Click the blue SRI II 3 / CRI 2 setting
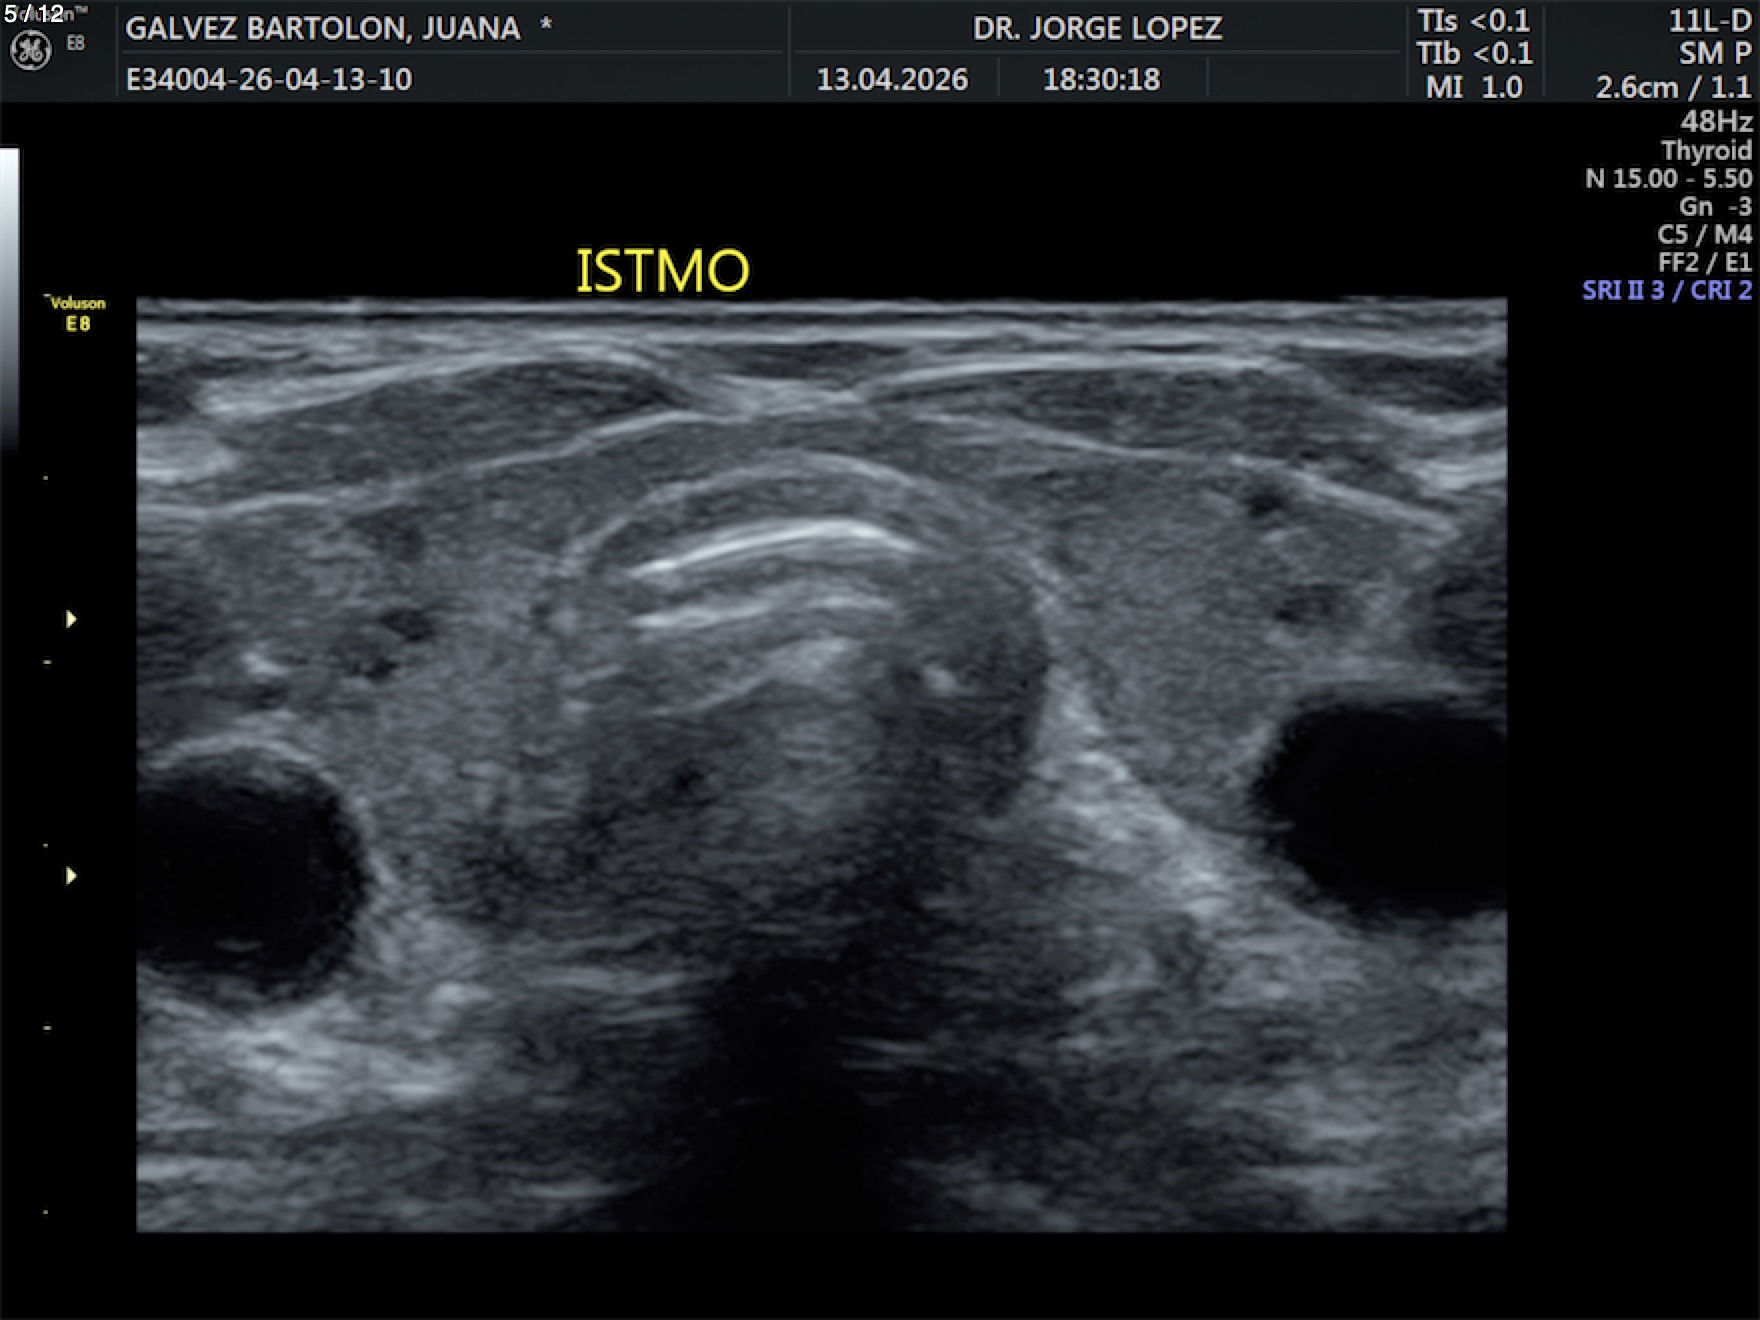Viewport: 1760px width, 1320px height. (1666, 290)
